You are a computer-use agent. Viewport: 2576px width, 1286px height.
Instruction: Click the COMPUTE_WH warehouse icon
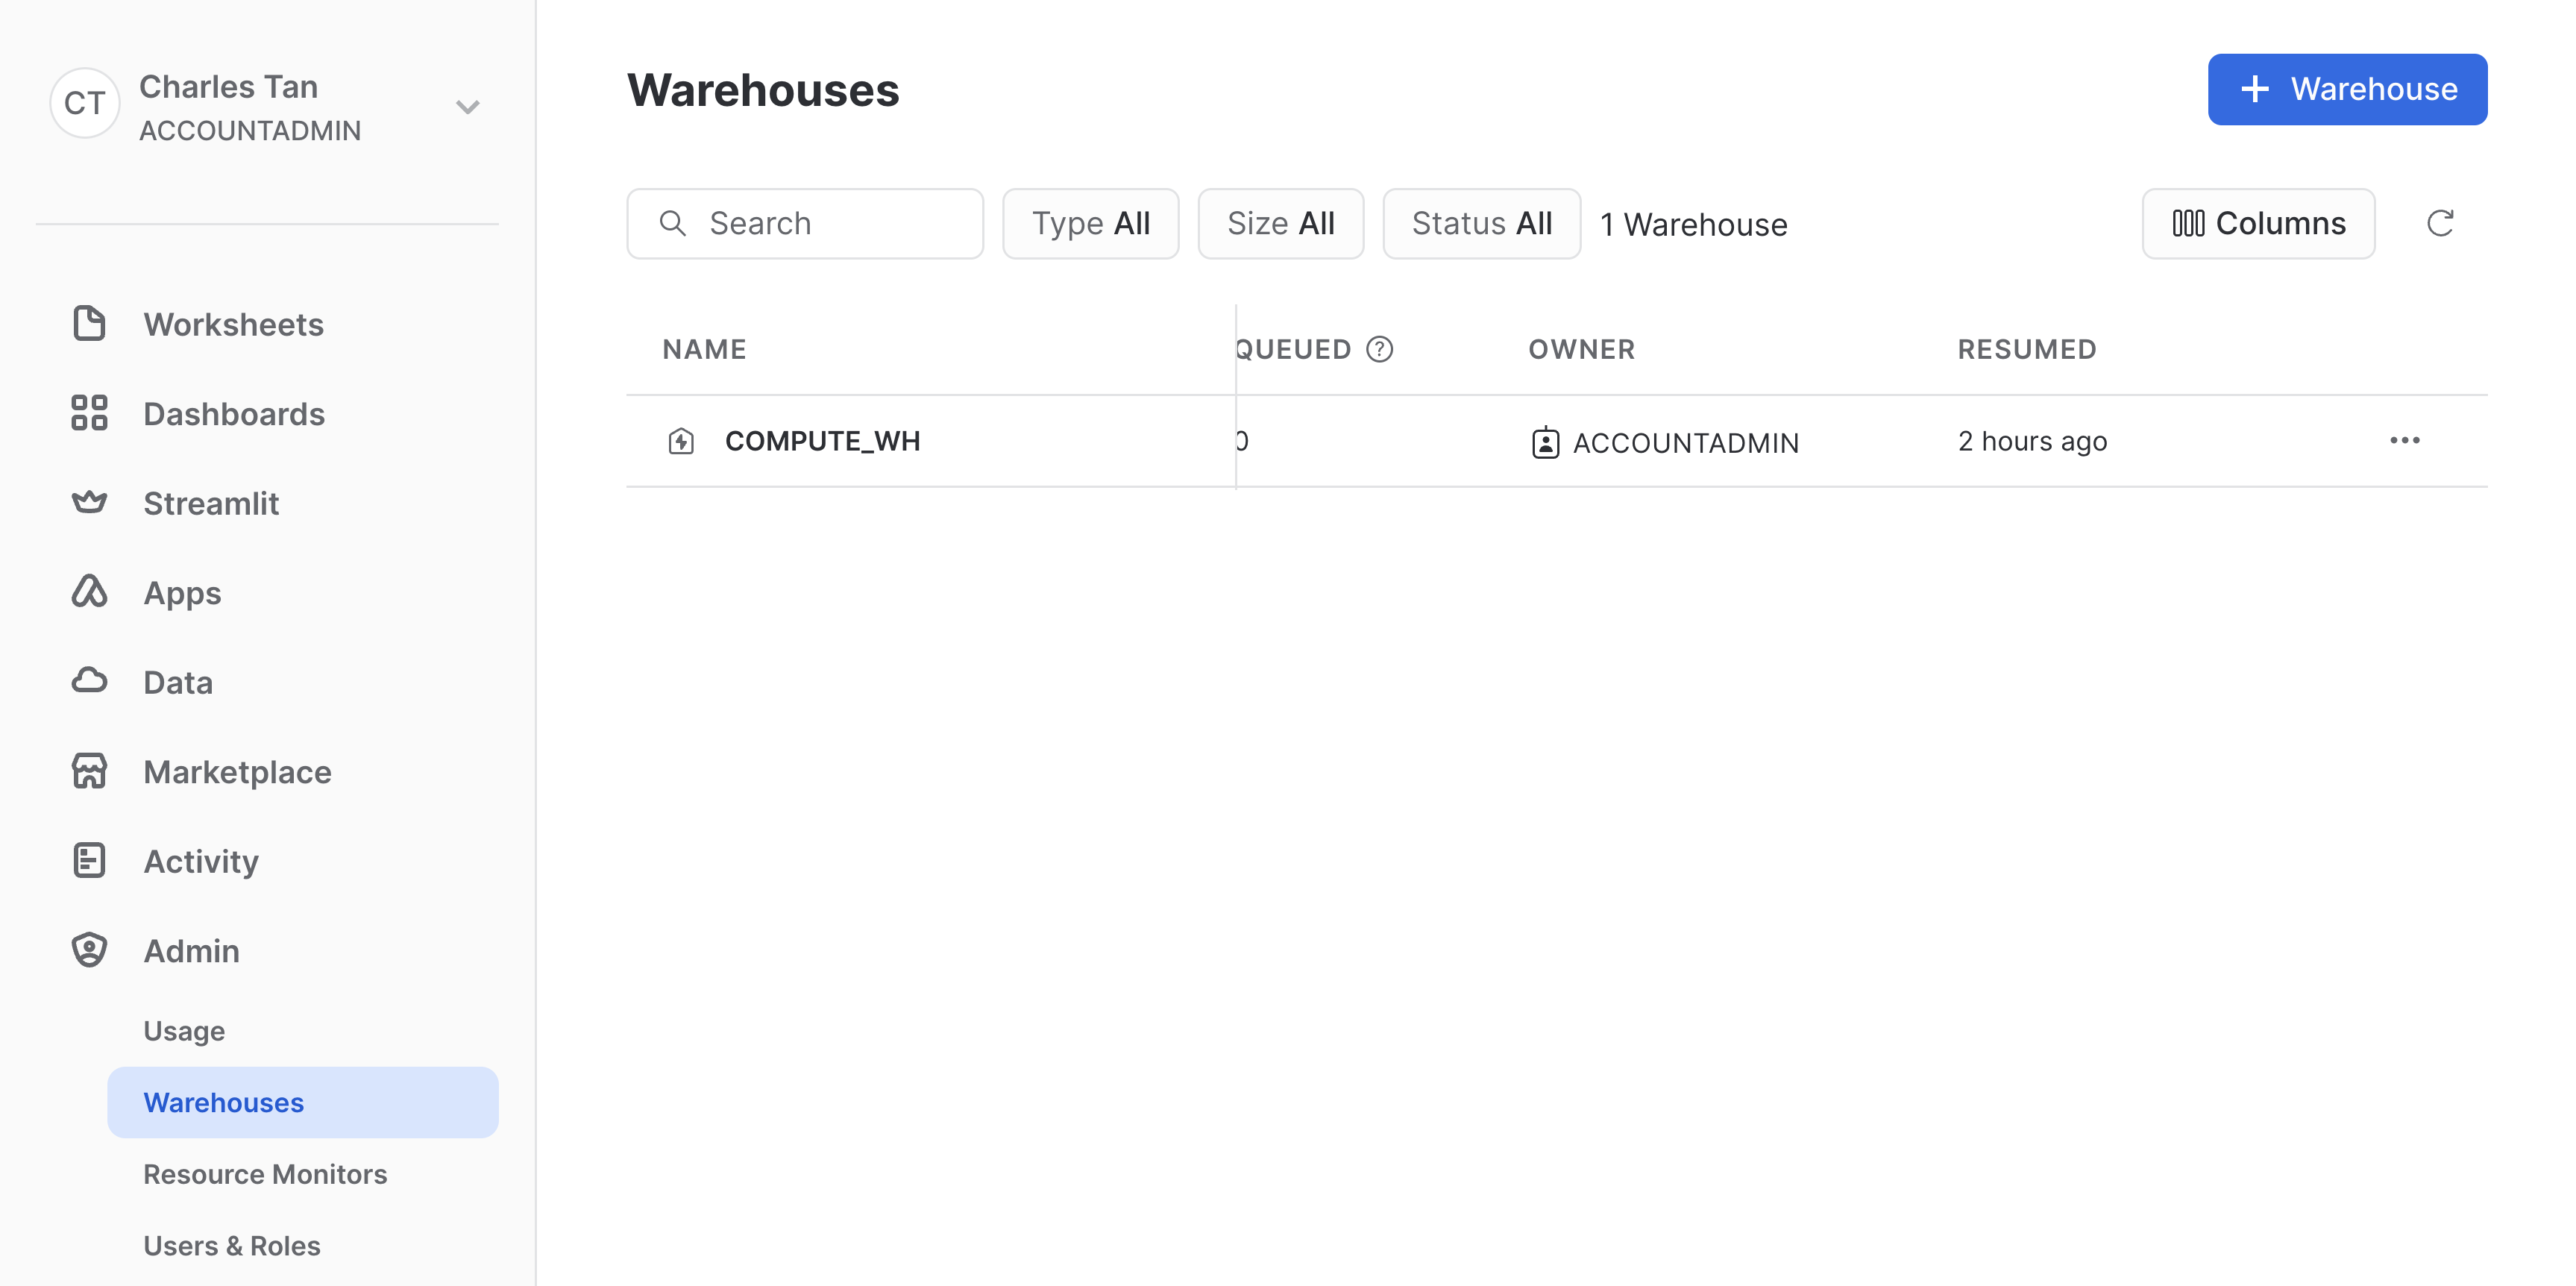(x=681, y=441)
